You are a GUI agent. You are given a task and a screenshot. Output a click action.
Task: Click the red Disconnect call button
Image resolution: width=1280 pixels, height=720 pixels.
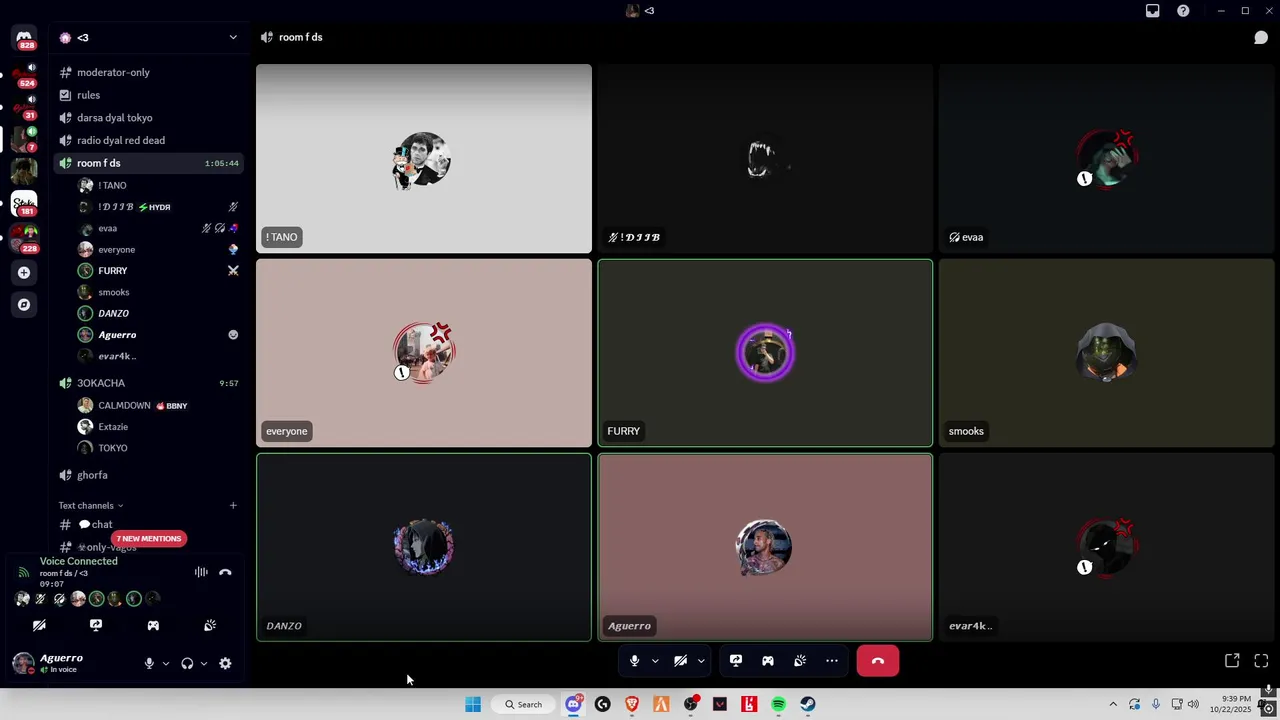point(878,661)
